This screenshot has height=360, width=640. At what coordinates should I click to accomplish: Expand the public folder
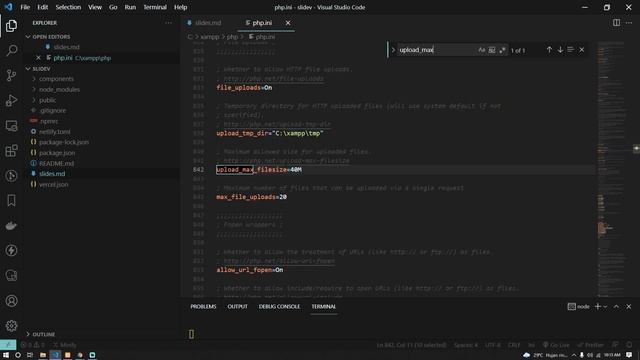pyautogui.click(x=47, y=100)
